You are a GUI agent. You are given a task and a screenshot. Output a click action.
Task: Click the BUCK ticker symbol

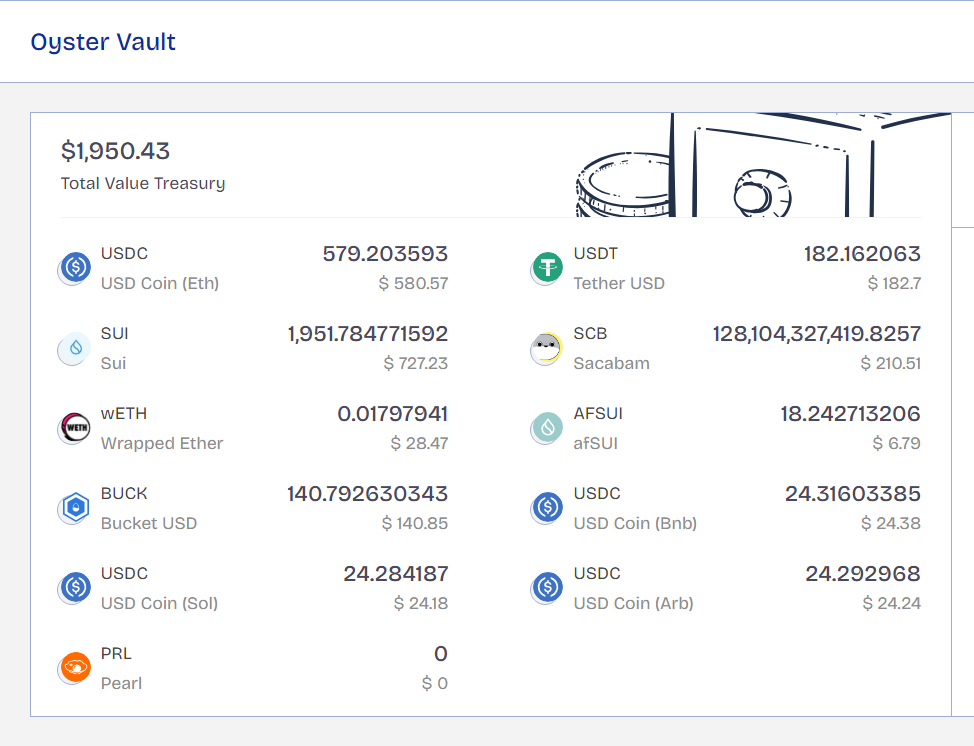point(124,494)
